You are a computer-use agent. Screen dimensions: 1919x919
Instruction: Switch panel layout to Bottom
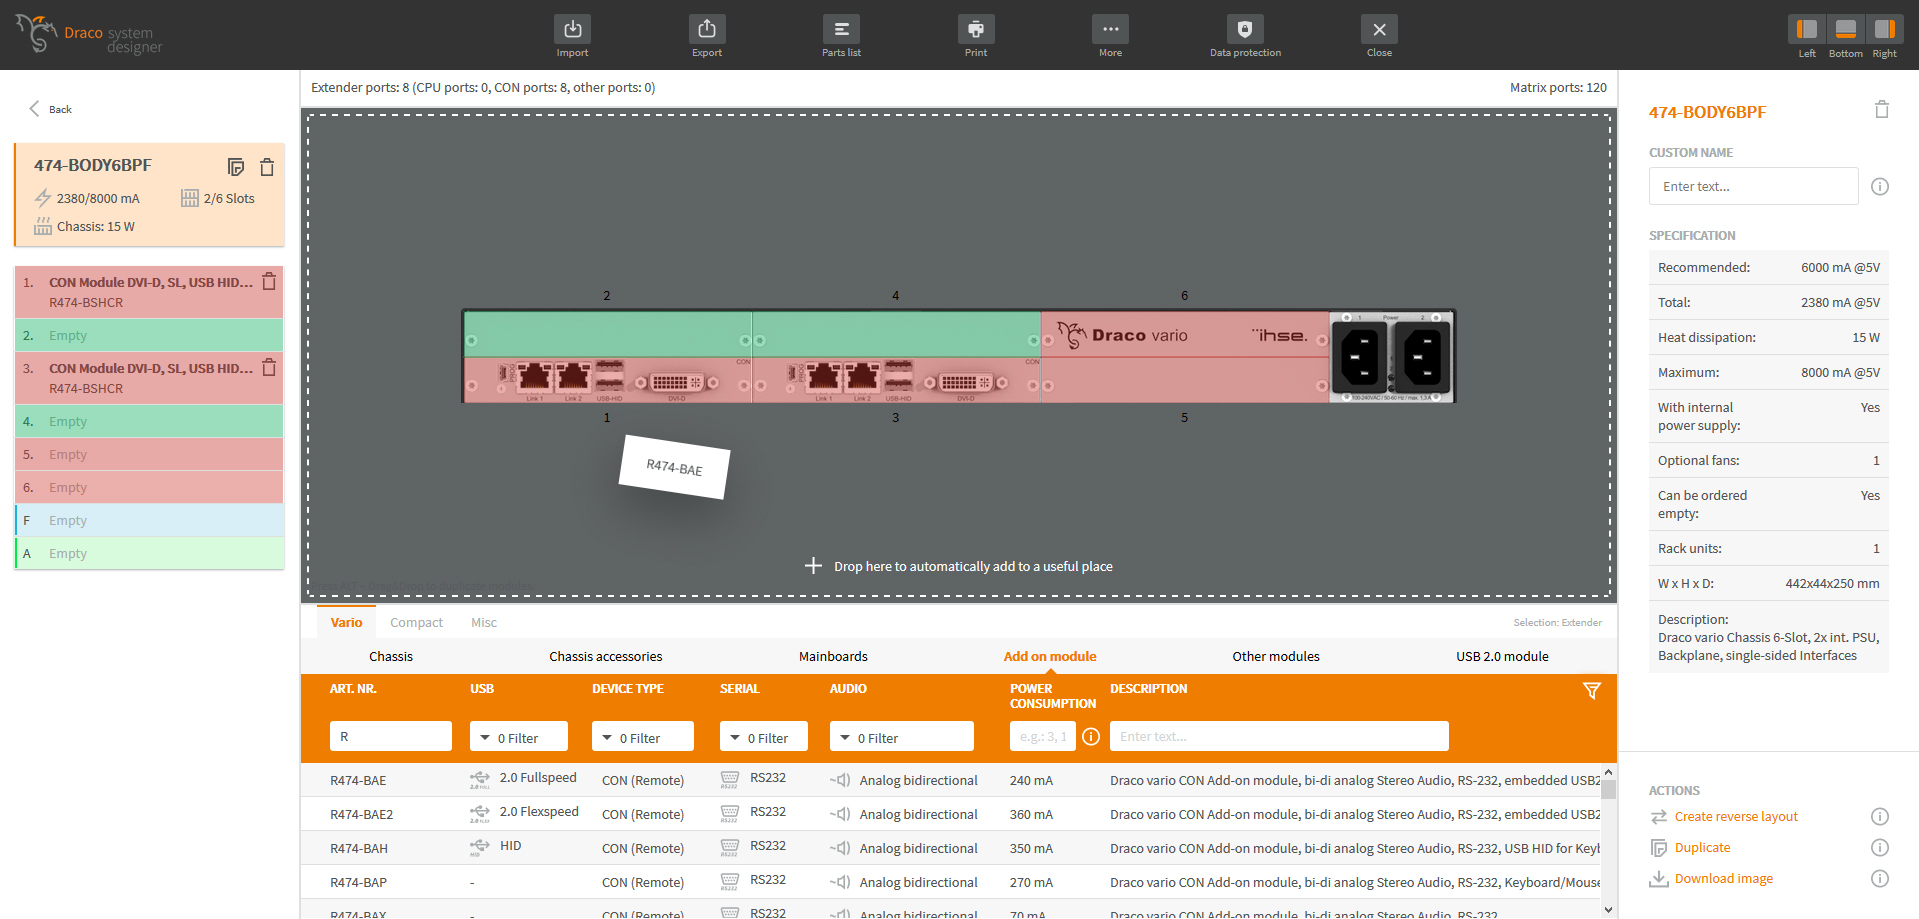1845,30
